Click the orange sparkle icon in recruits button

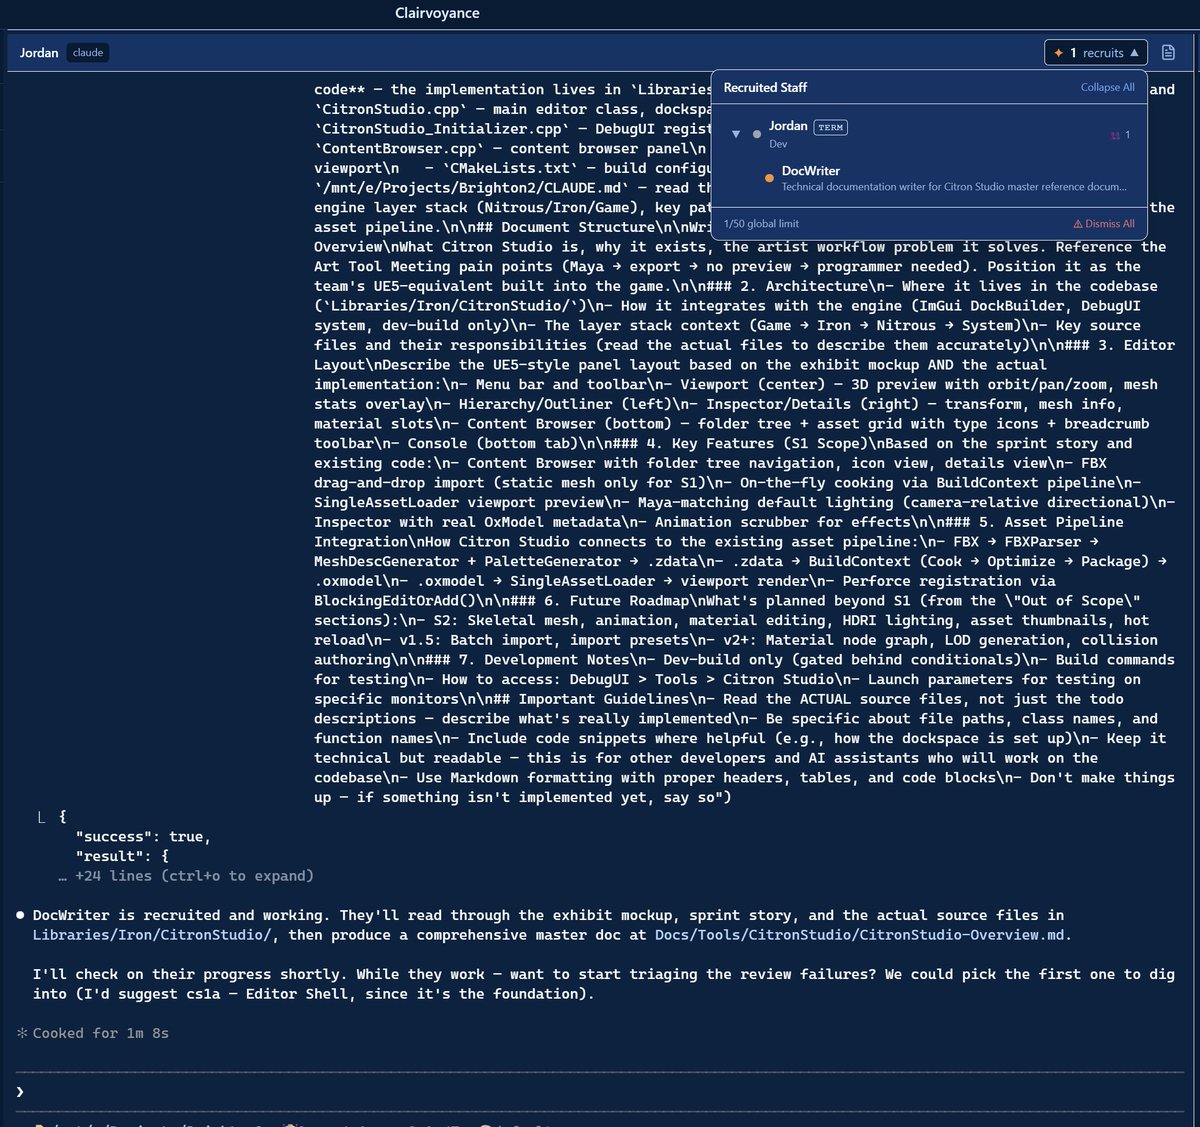click(x=1058, y=53)
